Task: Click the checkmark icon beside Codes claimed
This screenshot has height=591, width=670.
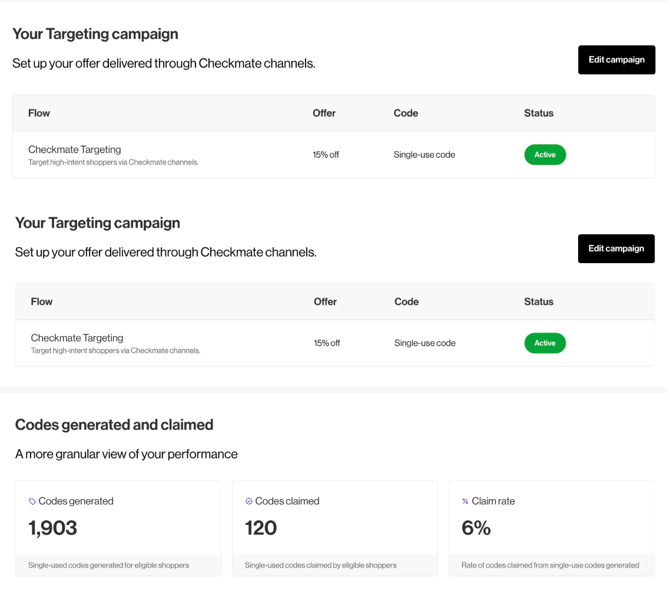Action: pos(249,502)
